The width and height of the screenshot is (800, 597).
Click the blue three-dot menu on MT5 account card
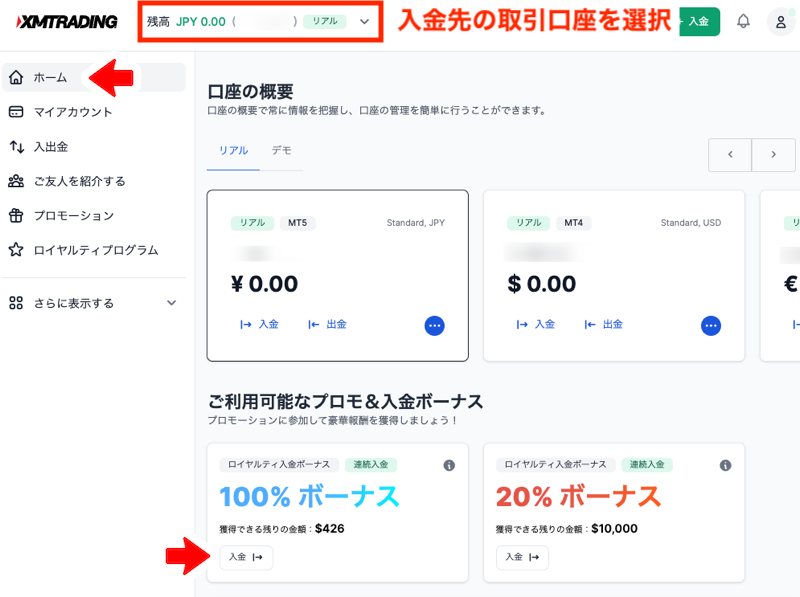click(x=434, y=326)
